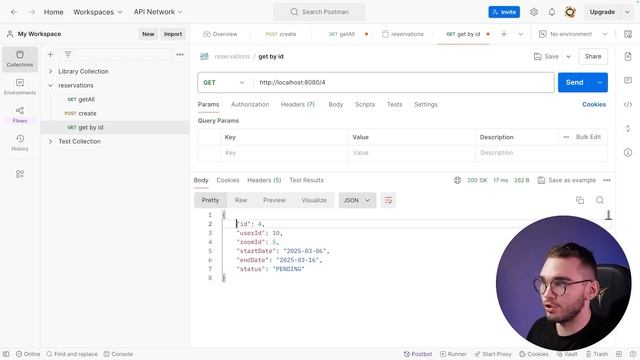Screen dimensions: 640x360
Task: Open the No environment selector
Action: (573, 34)
